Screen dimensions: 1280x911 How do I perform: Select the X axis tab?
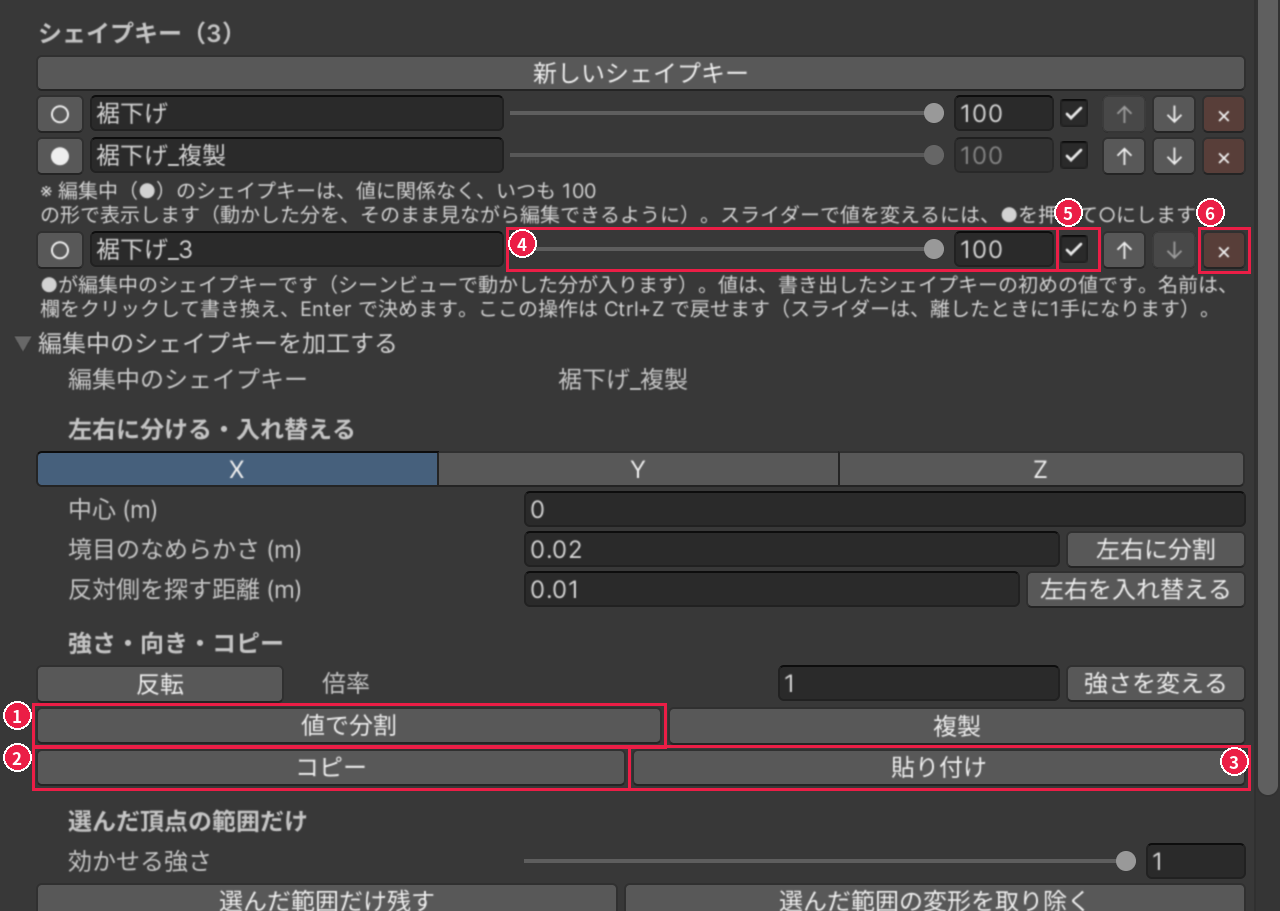pyautogui.click(x=237, y=469)
